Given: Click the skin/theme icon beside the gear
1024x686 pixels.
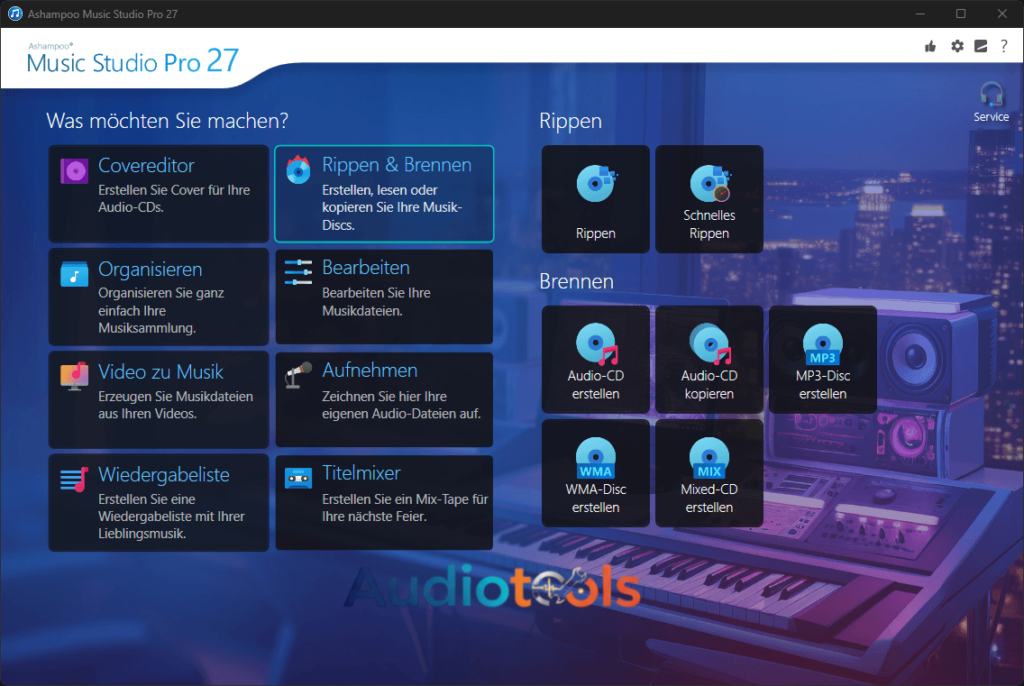Looking at the screenshot, I should [981, 46].
